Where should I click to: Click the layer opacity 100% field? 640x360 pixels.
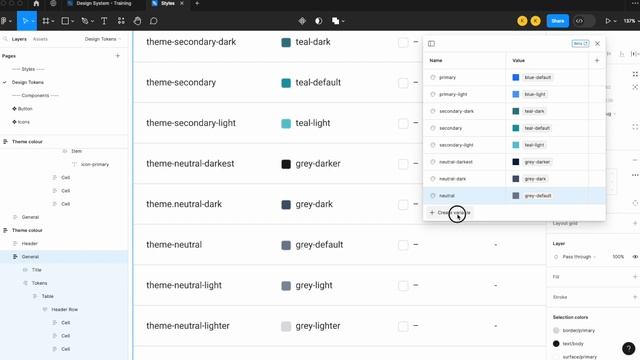pos(618,257)
